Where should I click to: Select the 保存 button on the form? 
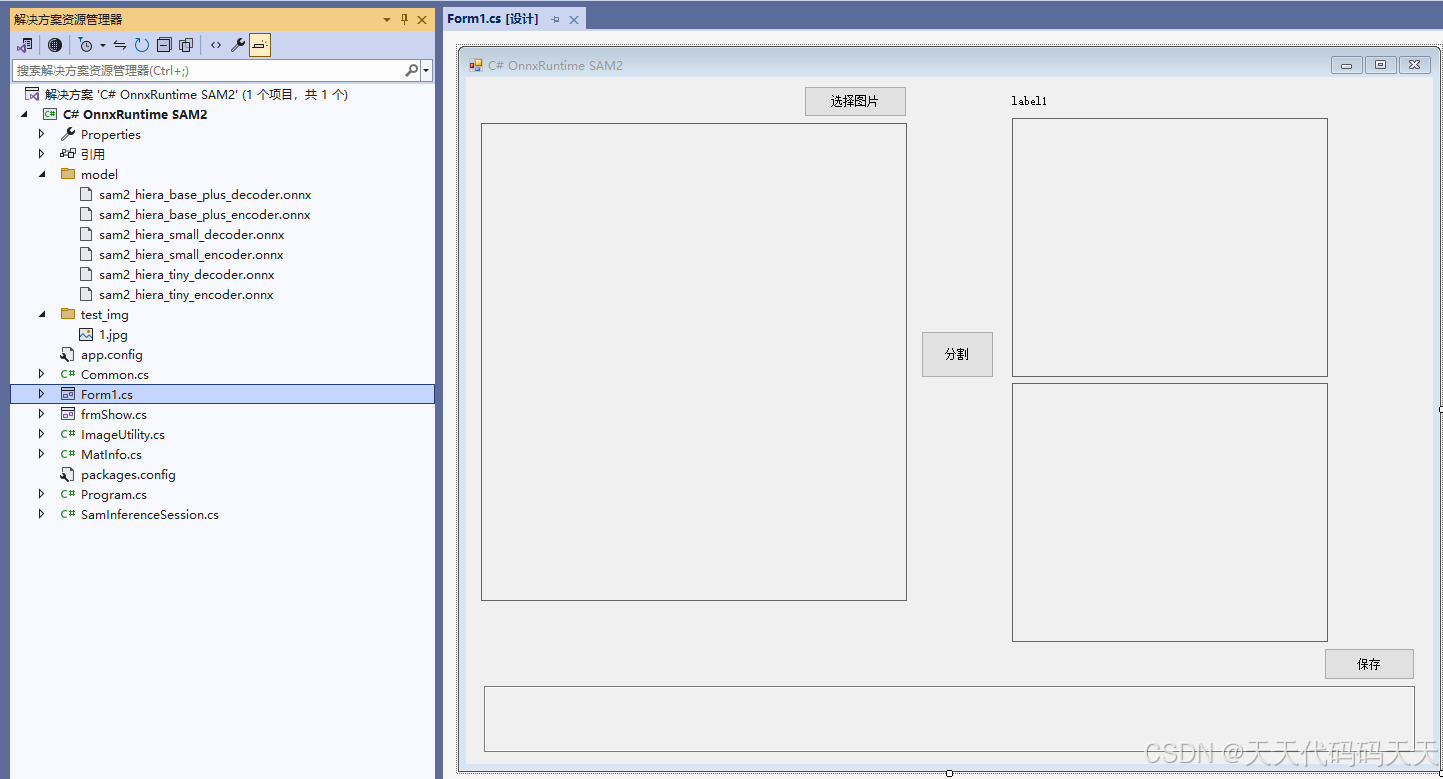pos(1369,664)
